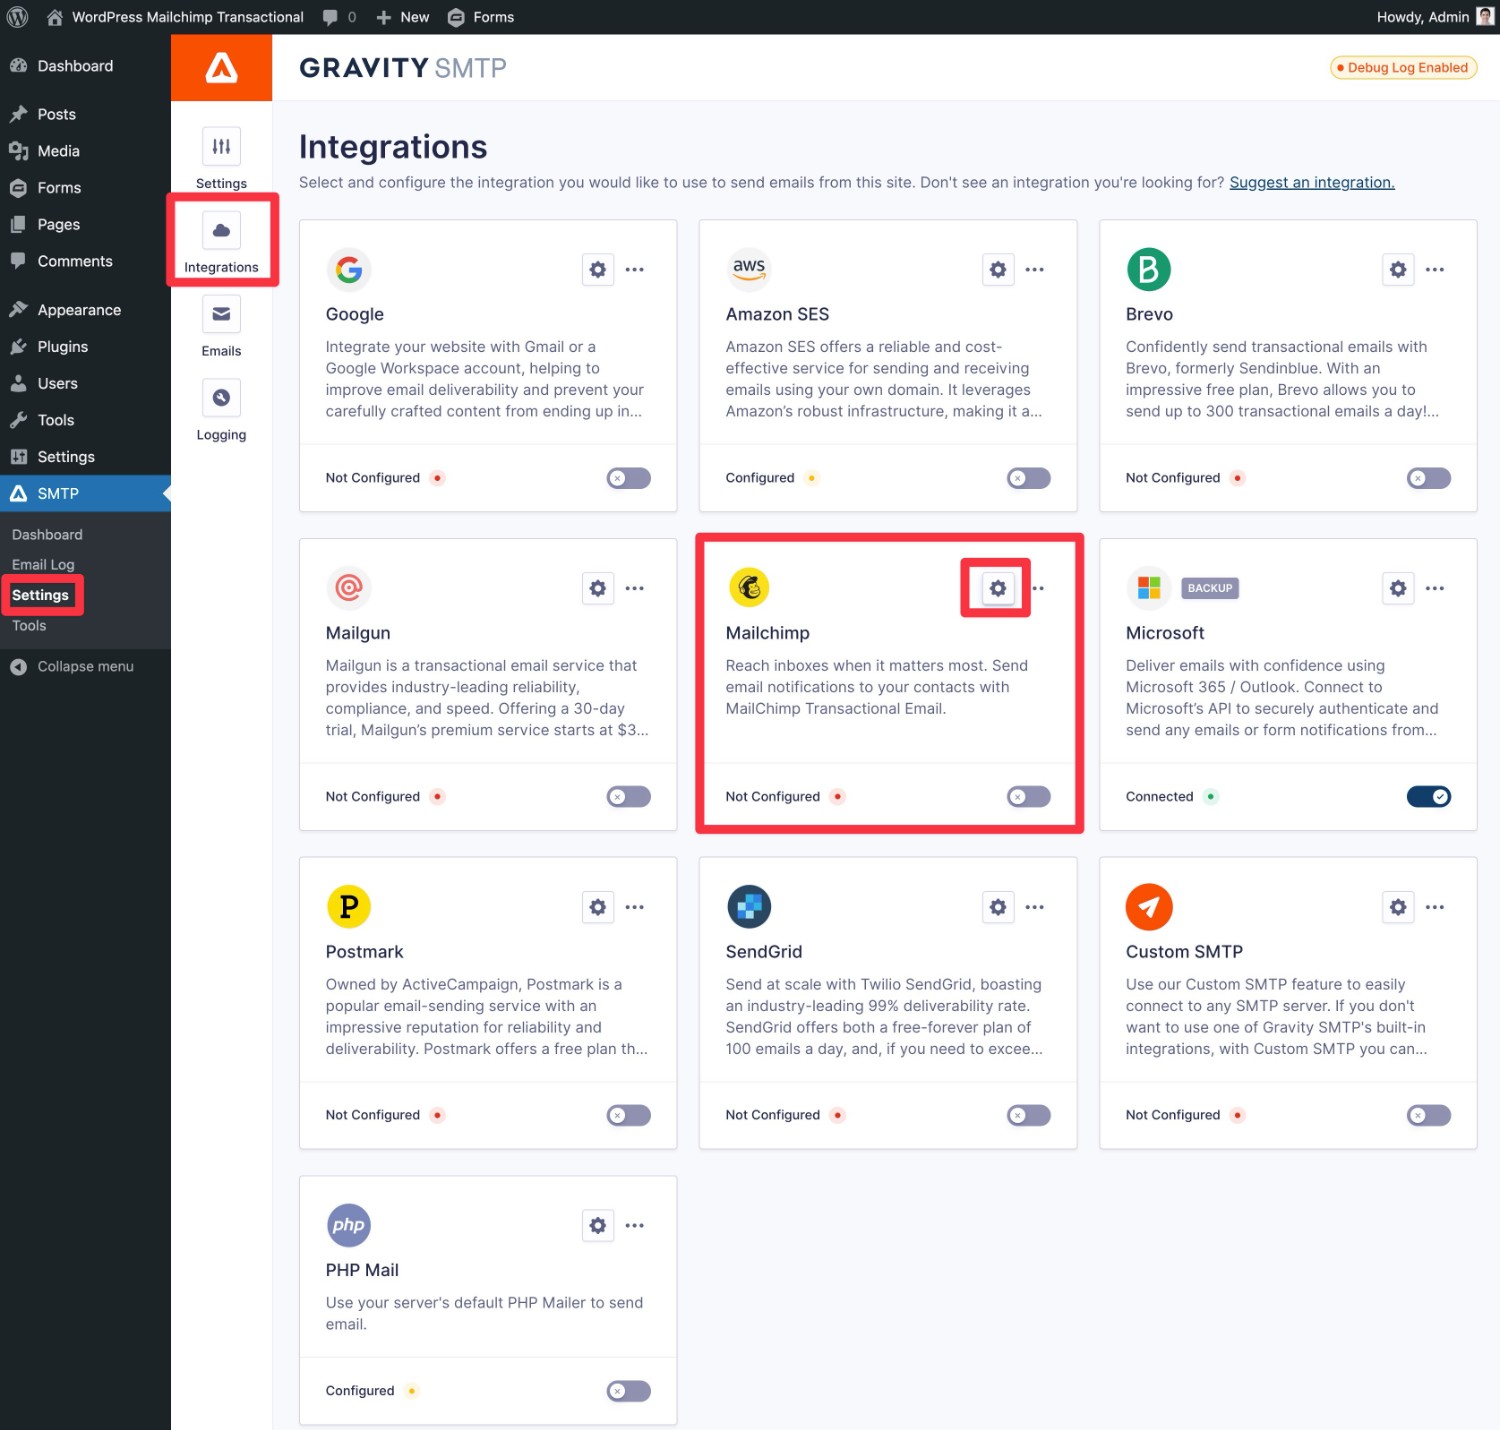
Task: Open the Mailgun settings gear icon
Action: pos(598,588)
